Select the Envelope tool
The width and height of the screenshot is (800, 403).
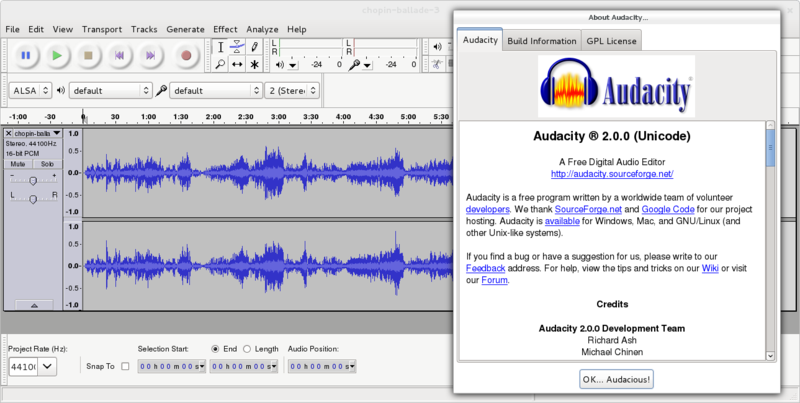point(237,47)
